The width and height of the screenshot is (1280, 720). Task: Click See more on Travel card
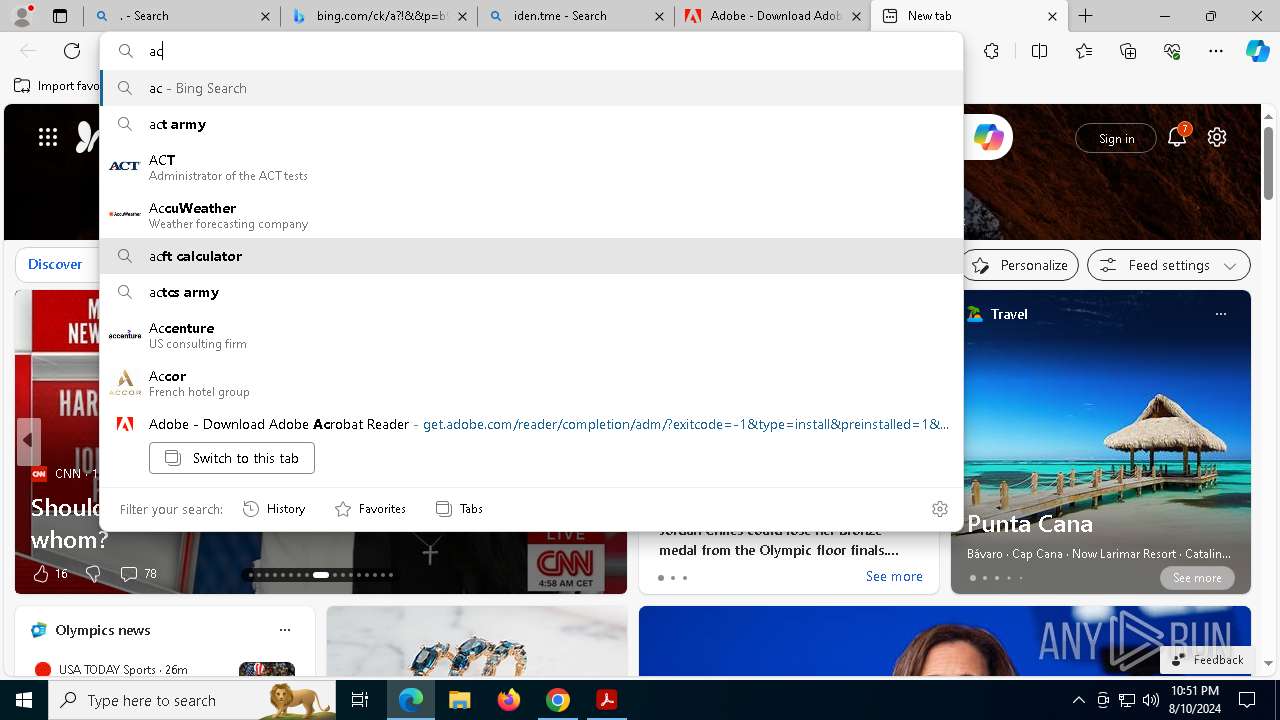(1197, 578)
